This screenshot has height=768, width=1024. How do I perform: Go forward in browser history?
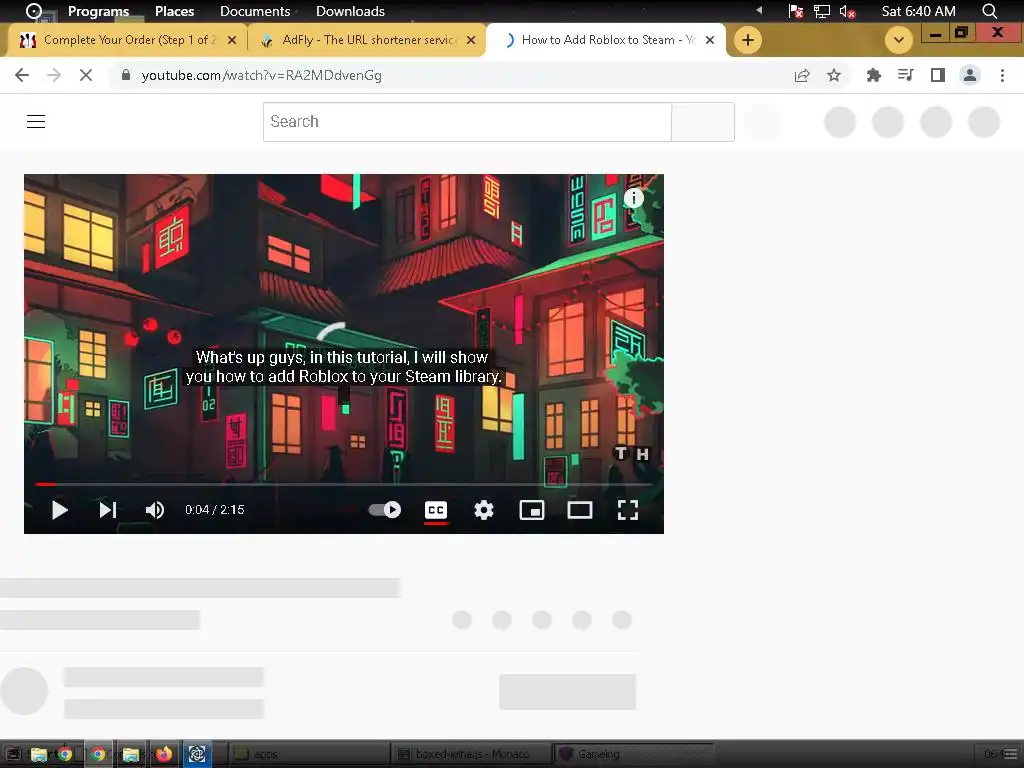[54, 75]
